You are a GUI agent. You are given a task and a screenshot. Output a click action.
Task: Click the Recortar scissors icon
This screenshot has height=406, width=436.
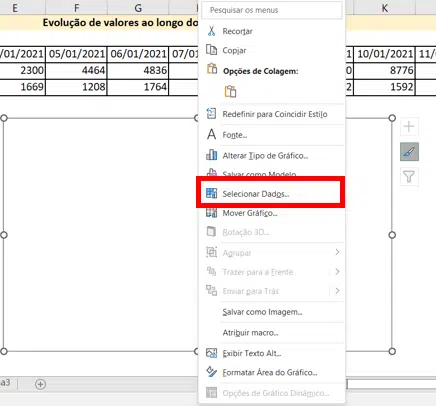pyautogui.click(x=211, y=31)
